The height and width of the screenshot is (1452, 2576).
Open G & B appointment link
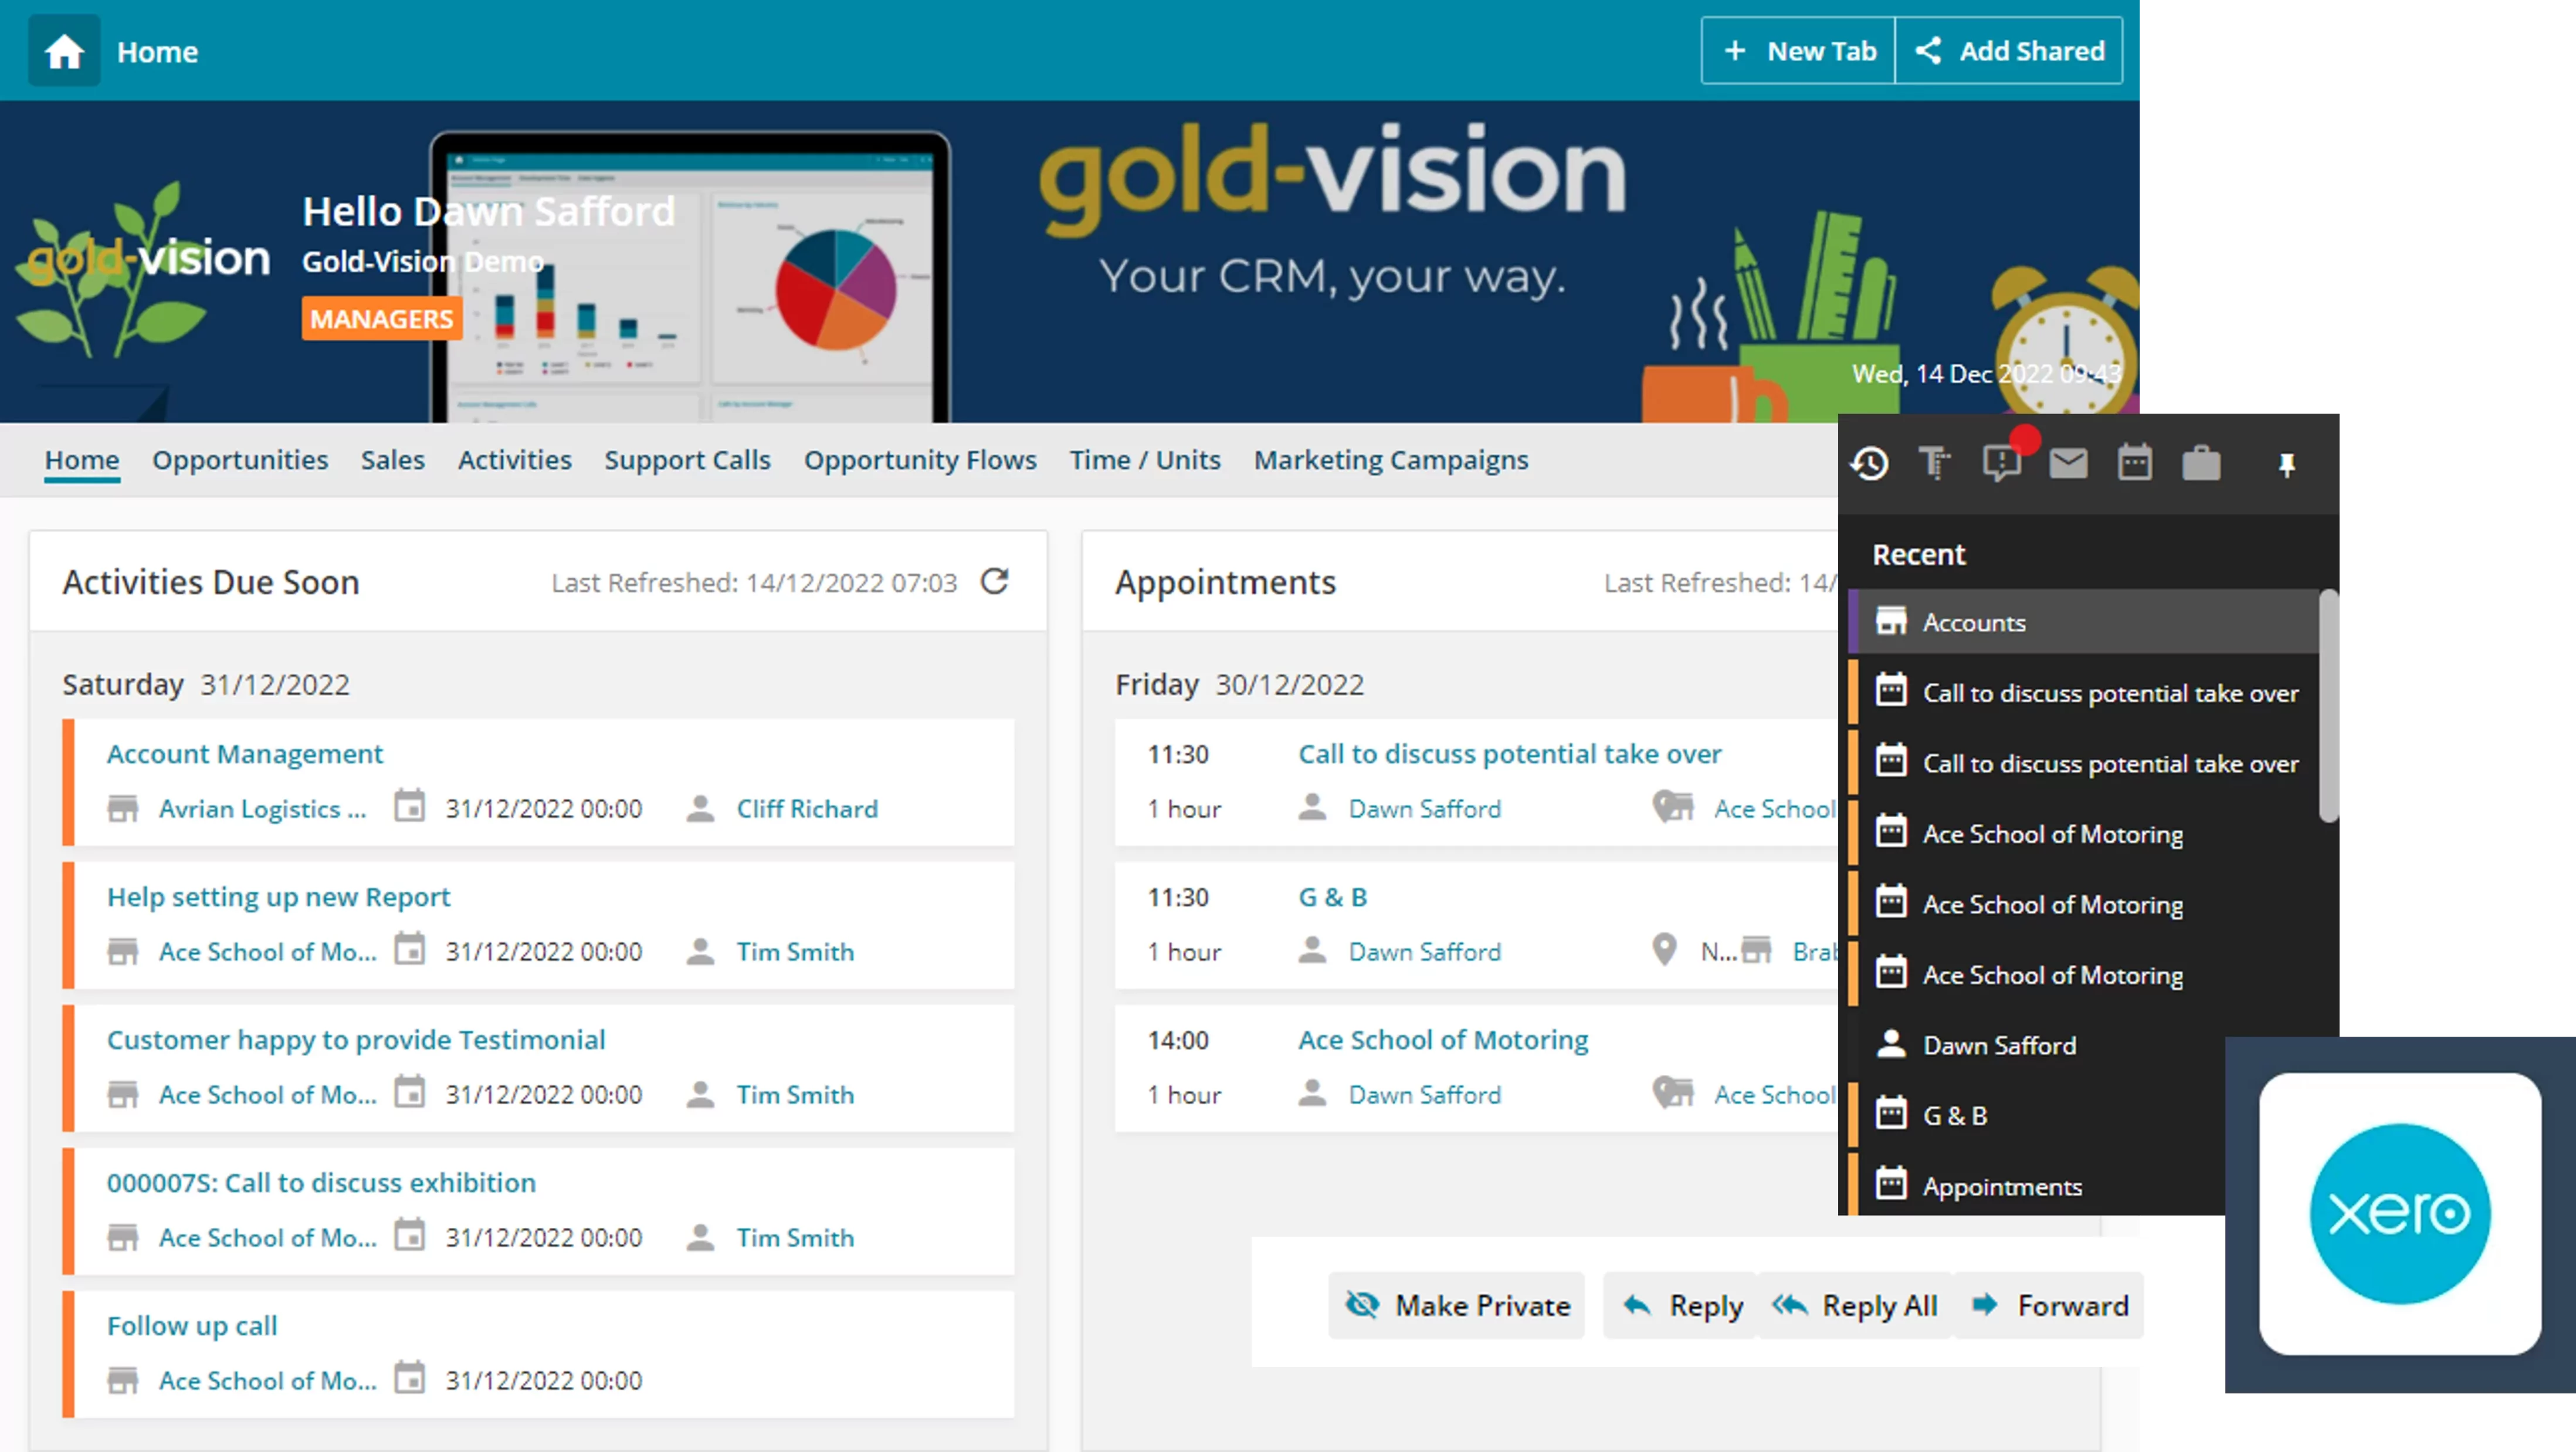(x=1333, y=897)
